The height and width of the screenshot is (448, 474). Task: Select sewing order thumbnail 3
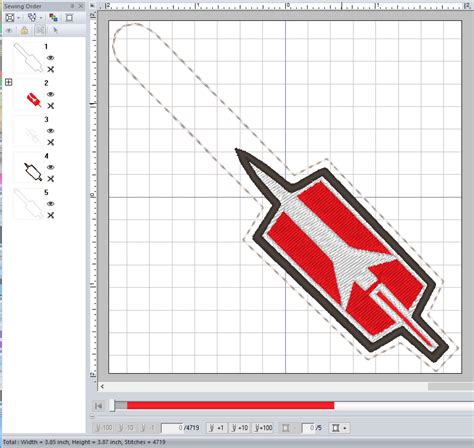coord(28,131)
